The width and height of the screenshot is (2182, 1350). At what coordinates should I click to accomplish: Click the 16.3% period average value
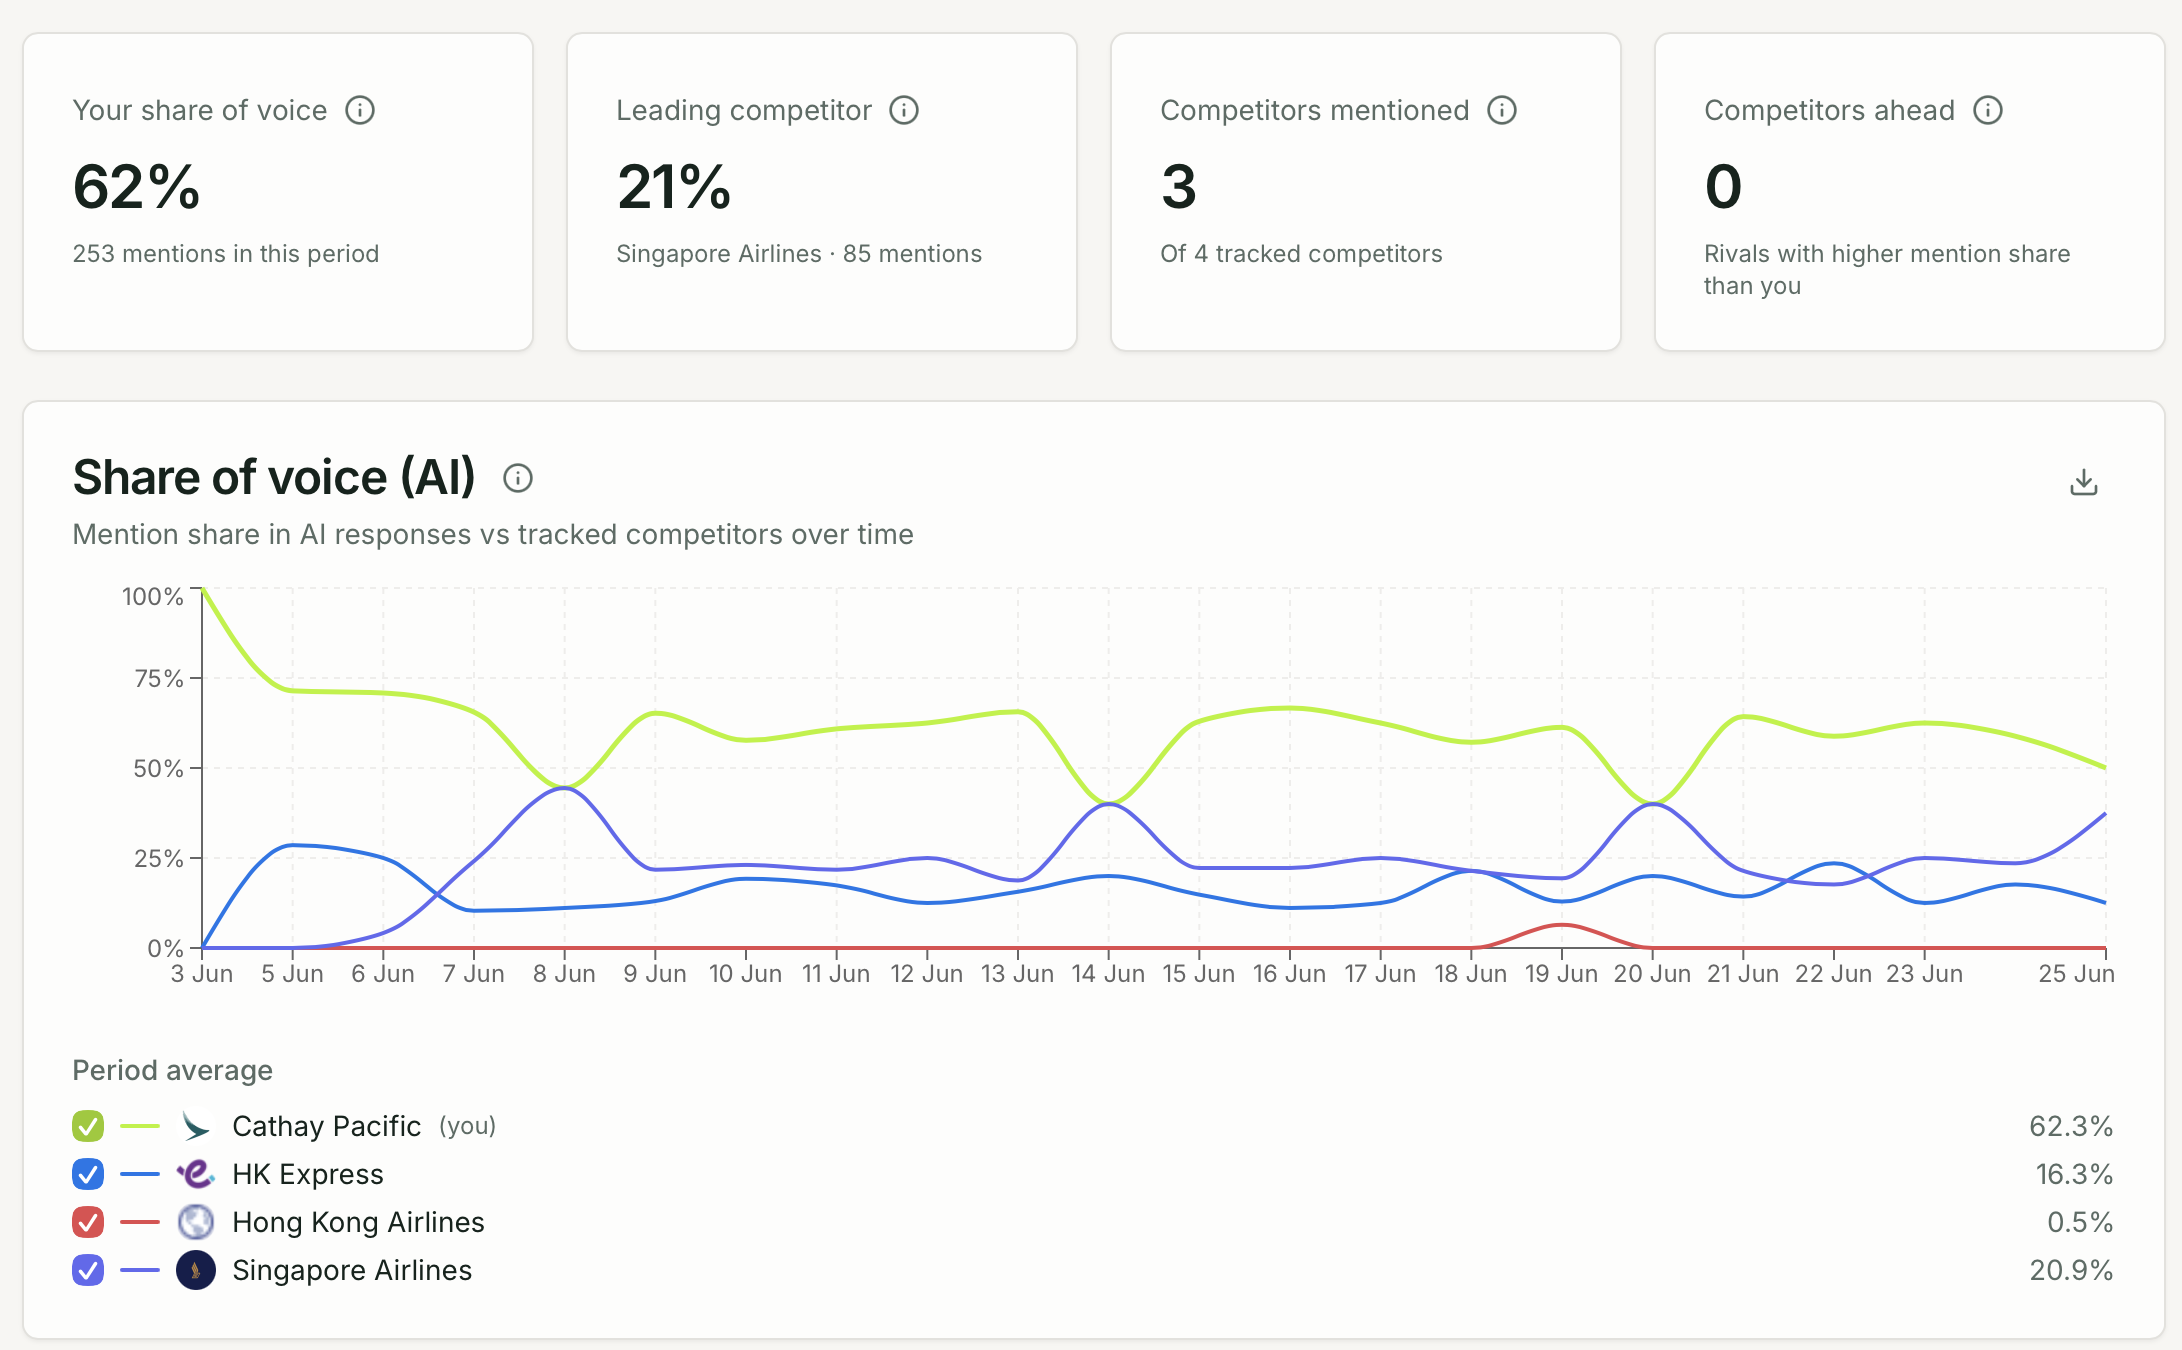coord(2074,1174)
